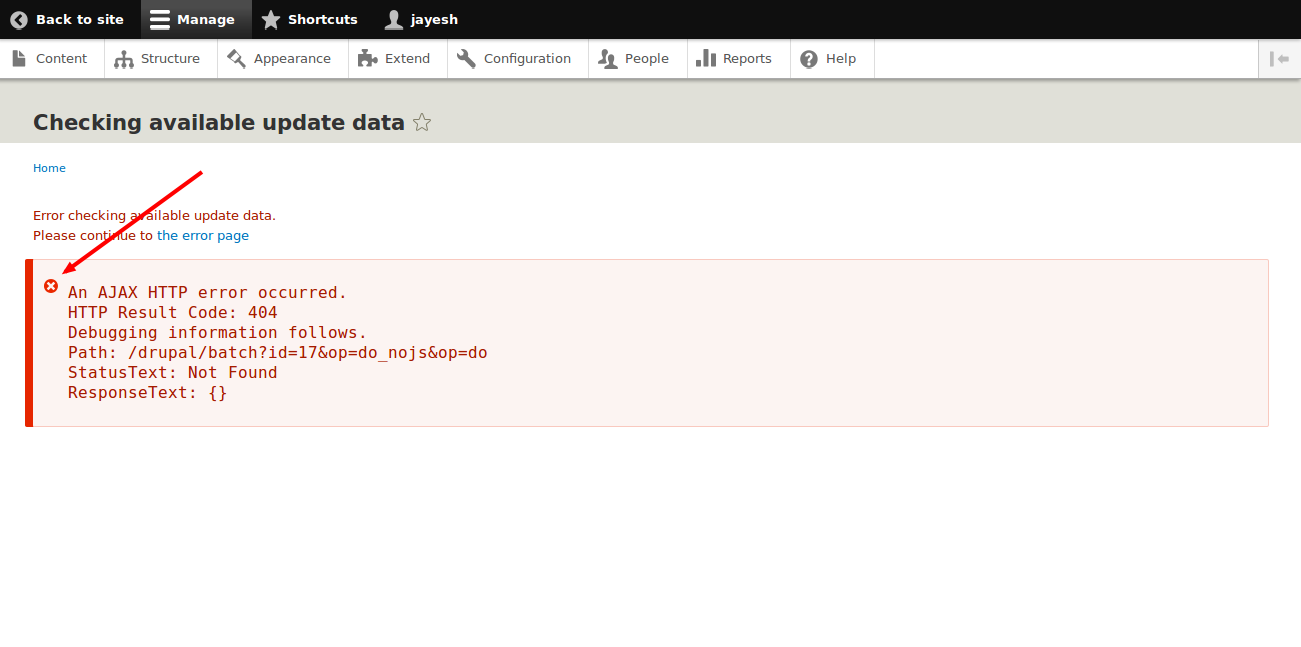1301x647 pixels.
Task: Click the red error X icon
Action: 51,286
